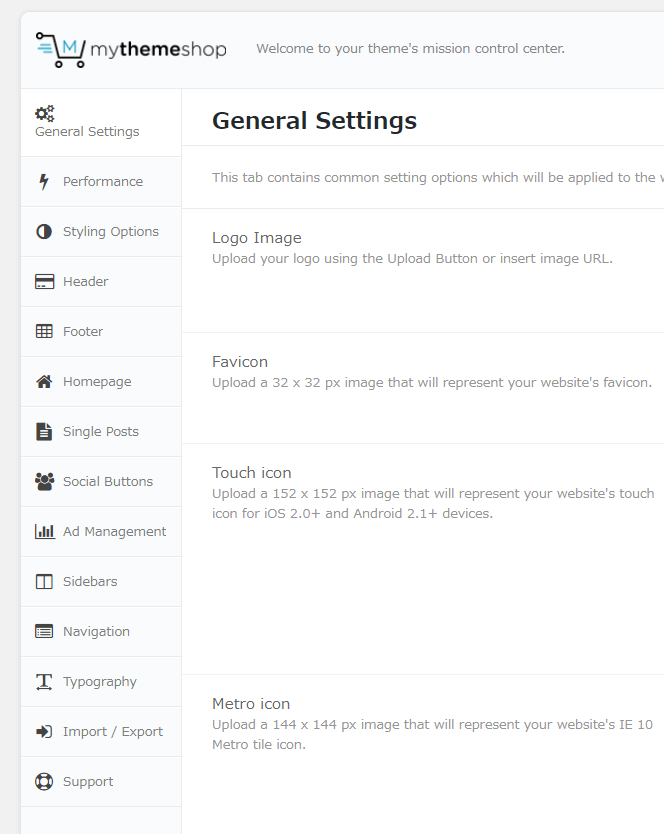Select the document icon for Single Posts

click(44, 431)
